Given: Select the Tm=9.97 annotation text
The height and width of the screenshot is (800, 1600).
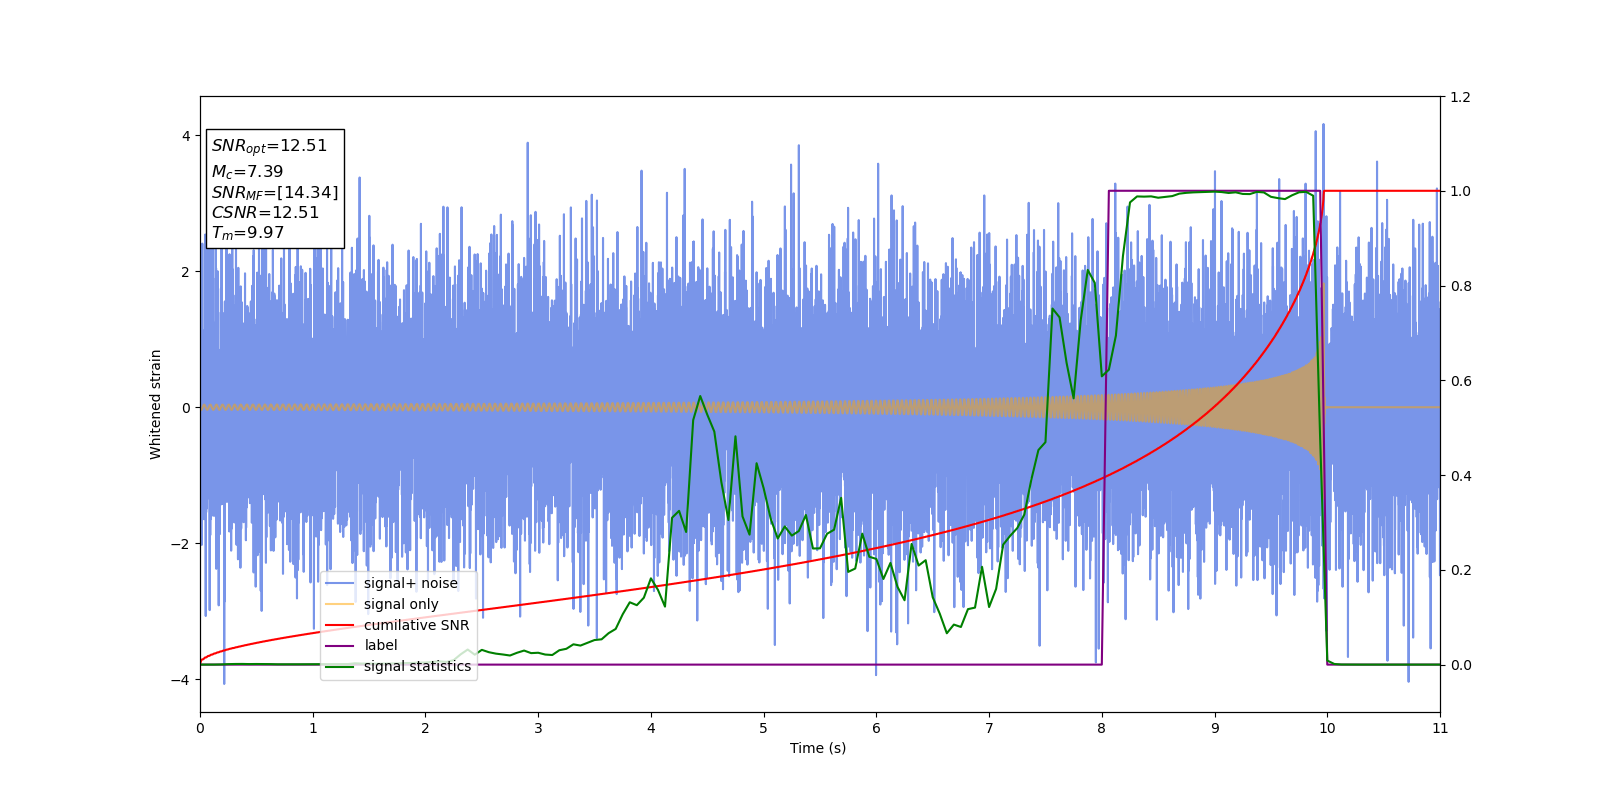Looking at the screenshot, I should pos(248,233).
